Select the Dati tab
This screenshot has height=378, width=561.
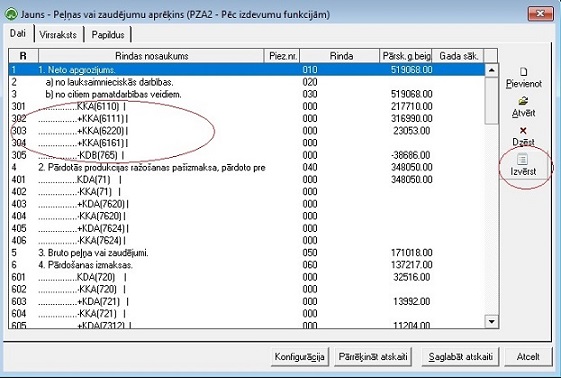pyautogui.click(x=18, y=34)
